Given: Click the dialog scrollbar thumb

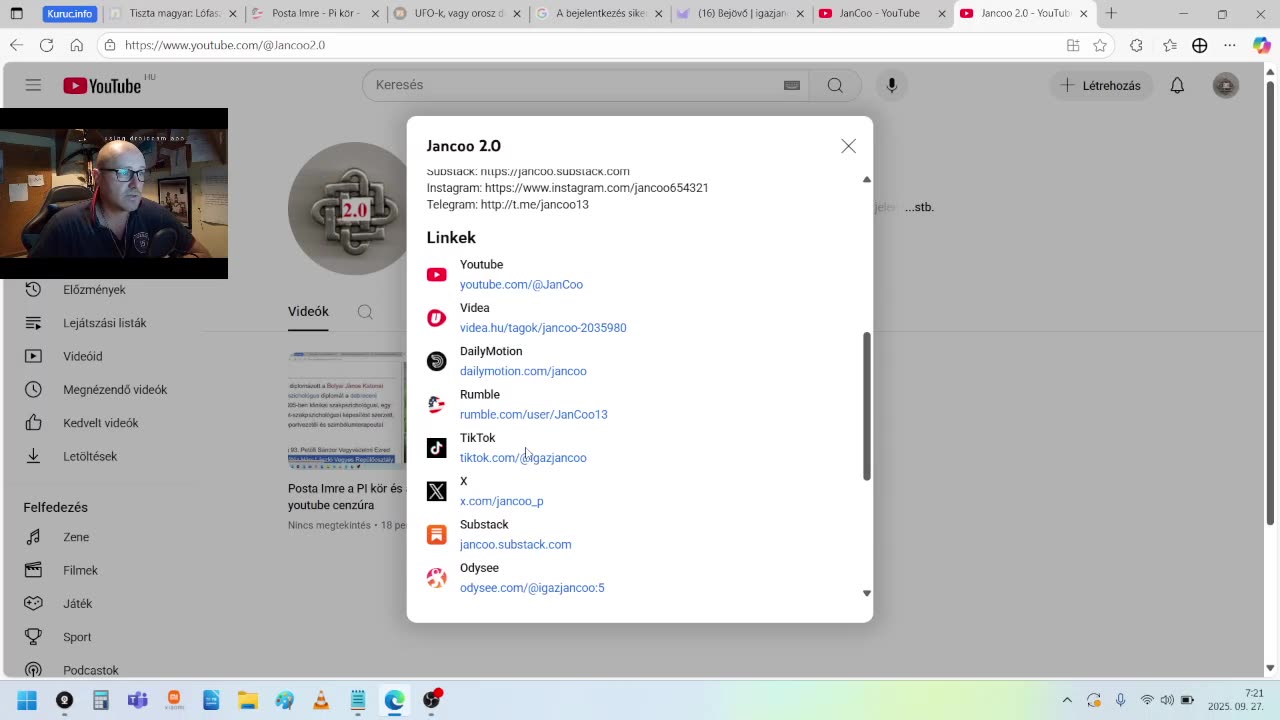Looking at the screenshot, I should coord(867,406).
